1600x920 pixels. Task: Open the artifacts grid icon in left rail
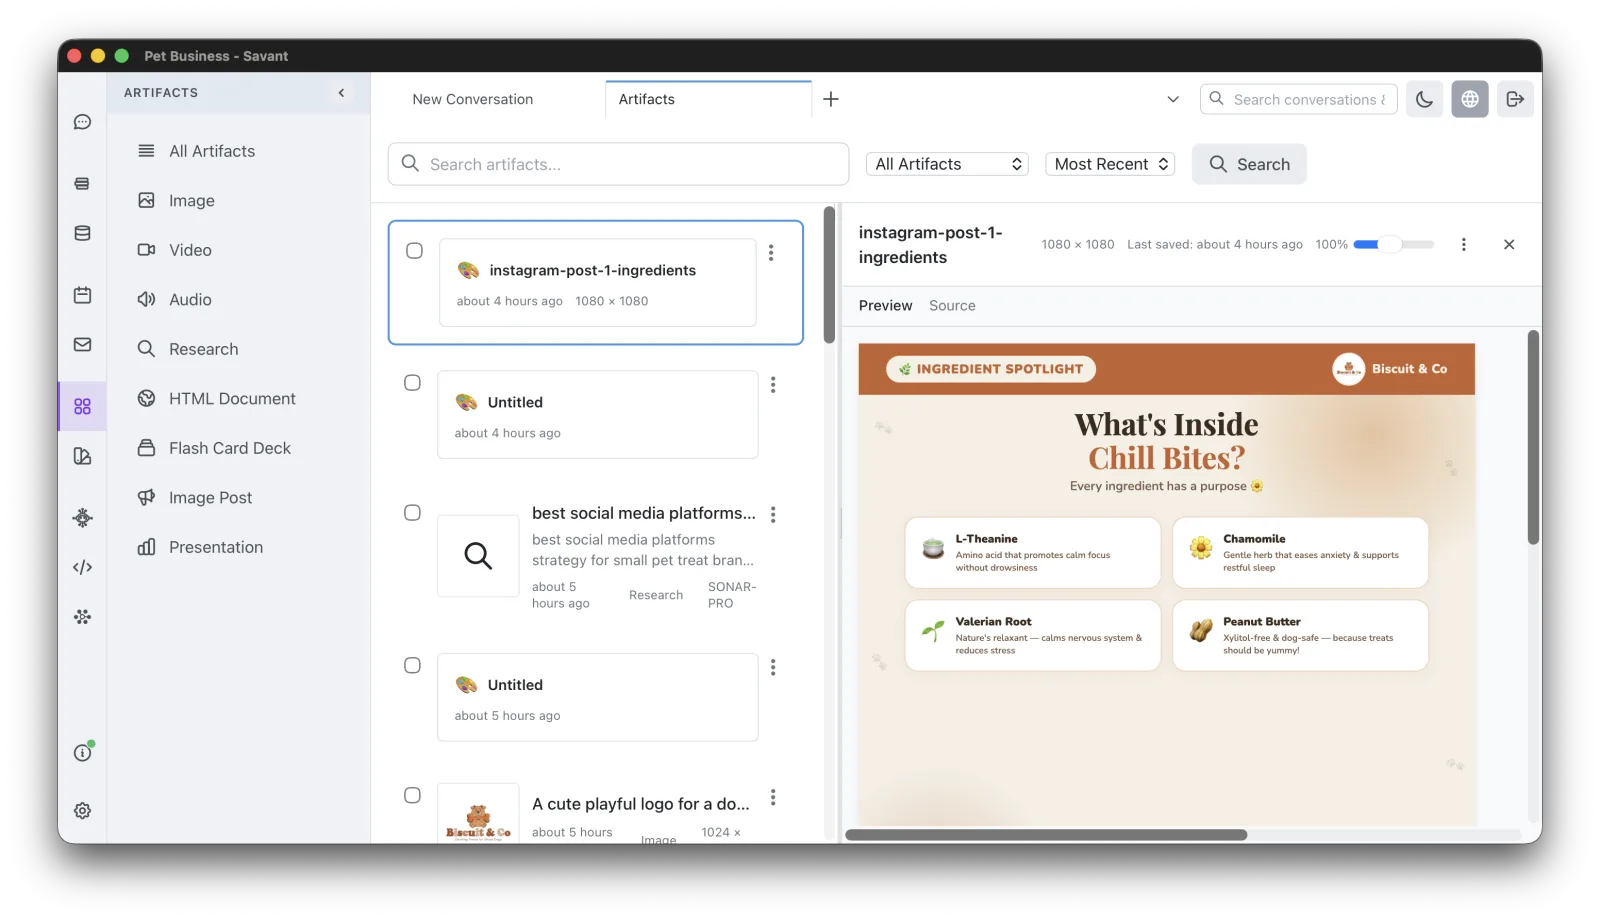(x=82, y=406)
